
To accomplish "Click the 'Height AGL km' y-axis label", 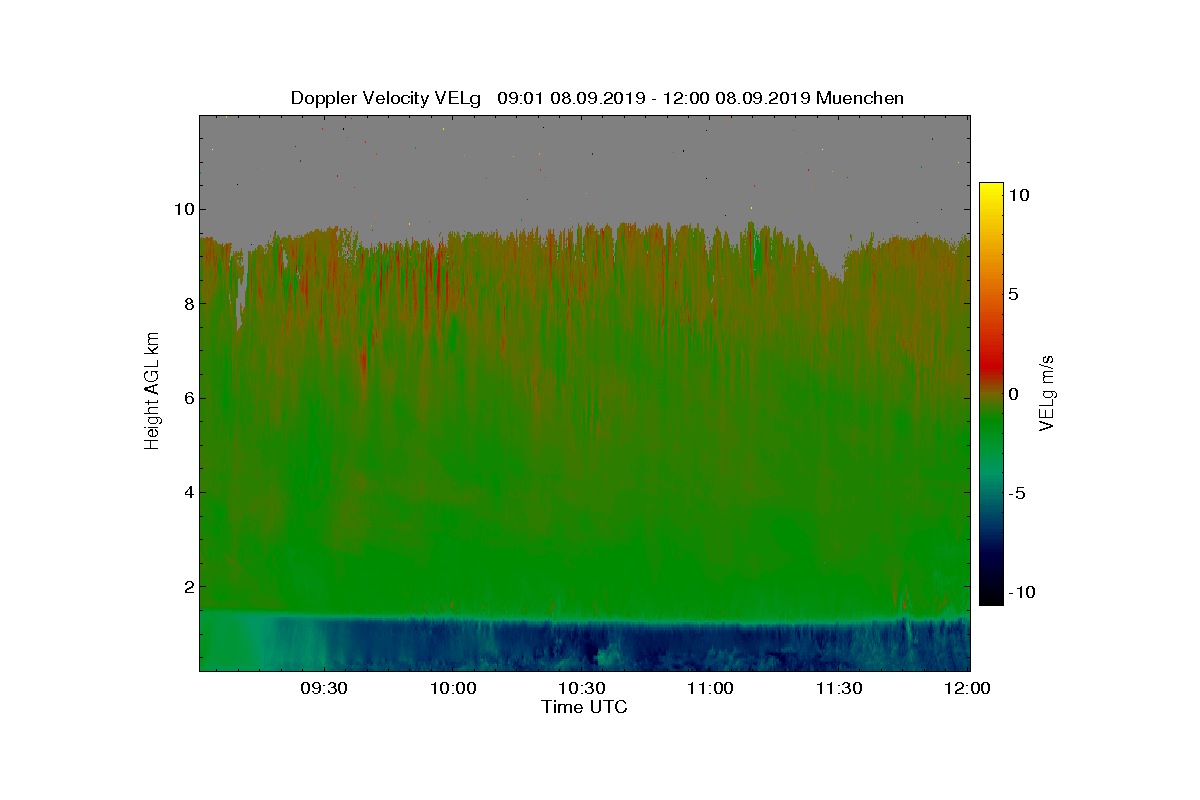I will (x=152, y=391).
